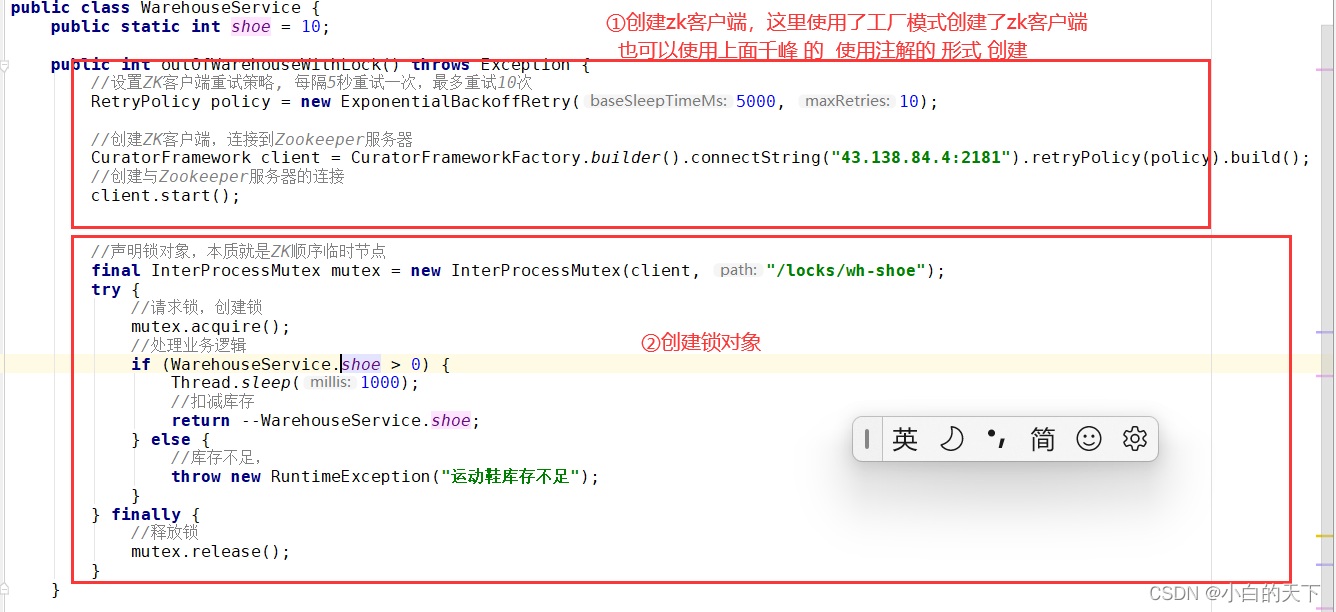Click the comment 创建与Zookeeper服务器的连接
This screenshot has height=612, width=1336.
tap(217, 177)
